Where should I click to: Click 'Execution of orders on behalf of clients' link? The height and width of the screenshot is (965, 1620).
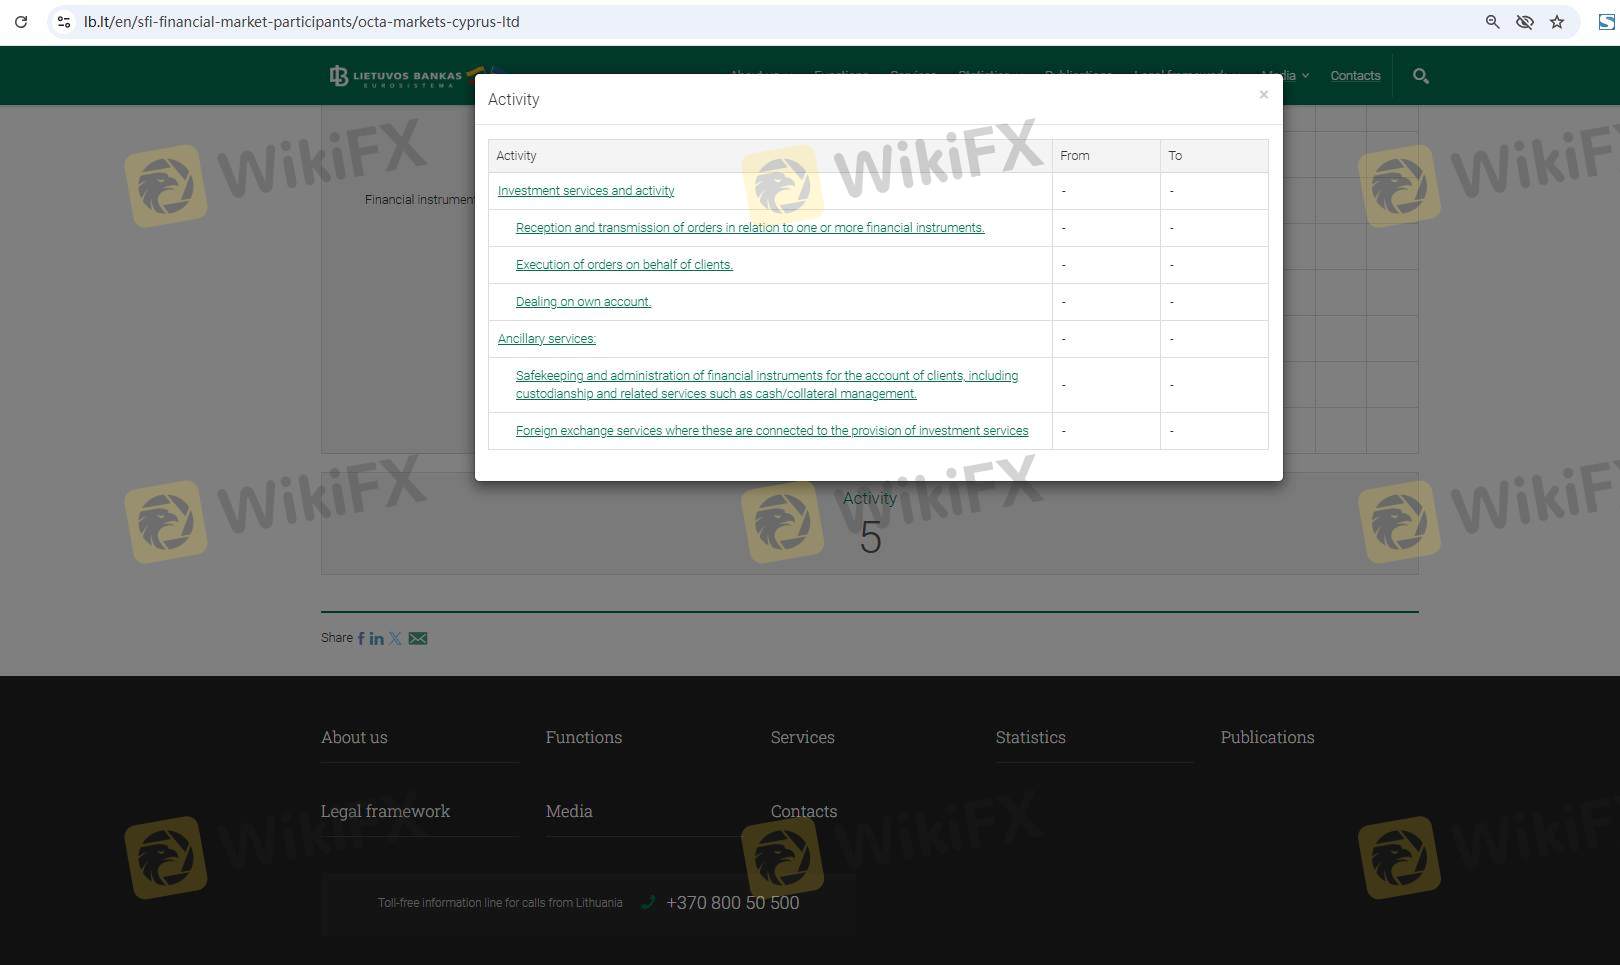(624, 265)
